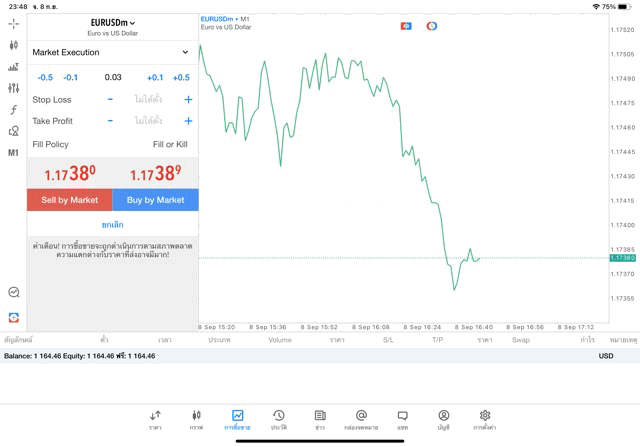
Task: Select the crosshair tool in left sidebar
Action: 13,23
